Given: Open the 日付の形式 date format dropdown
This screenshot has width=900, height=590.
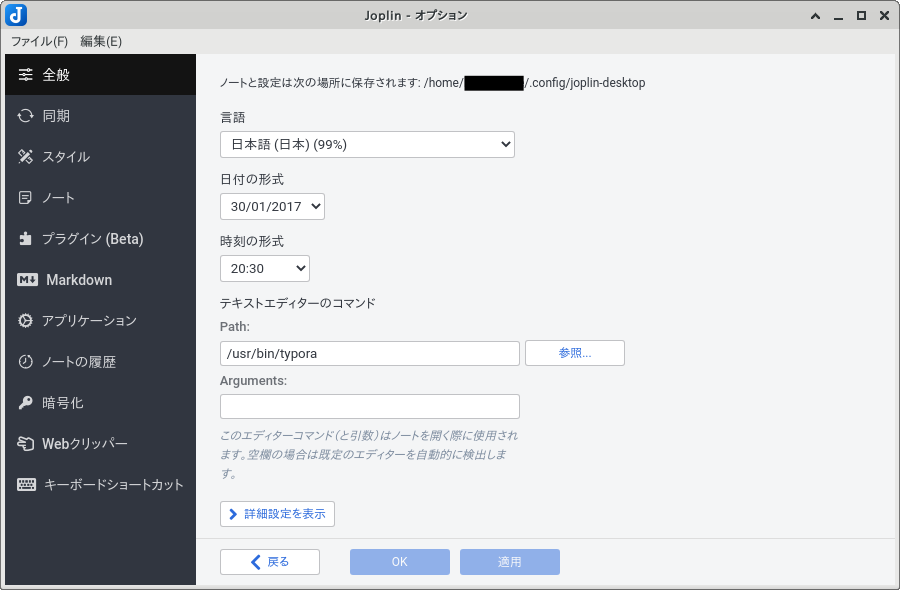Looking at the screenshot, I should (x=272, y=207).
